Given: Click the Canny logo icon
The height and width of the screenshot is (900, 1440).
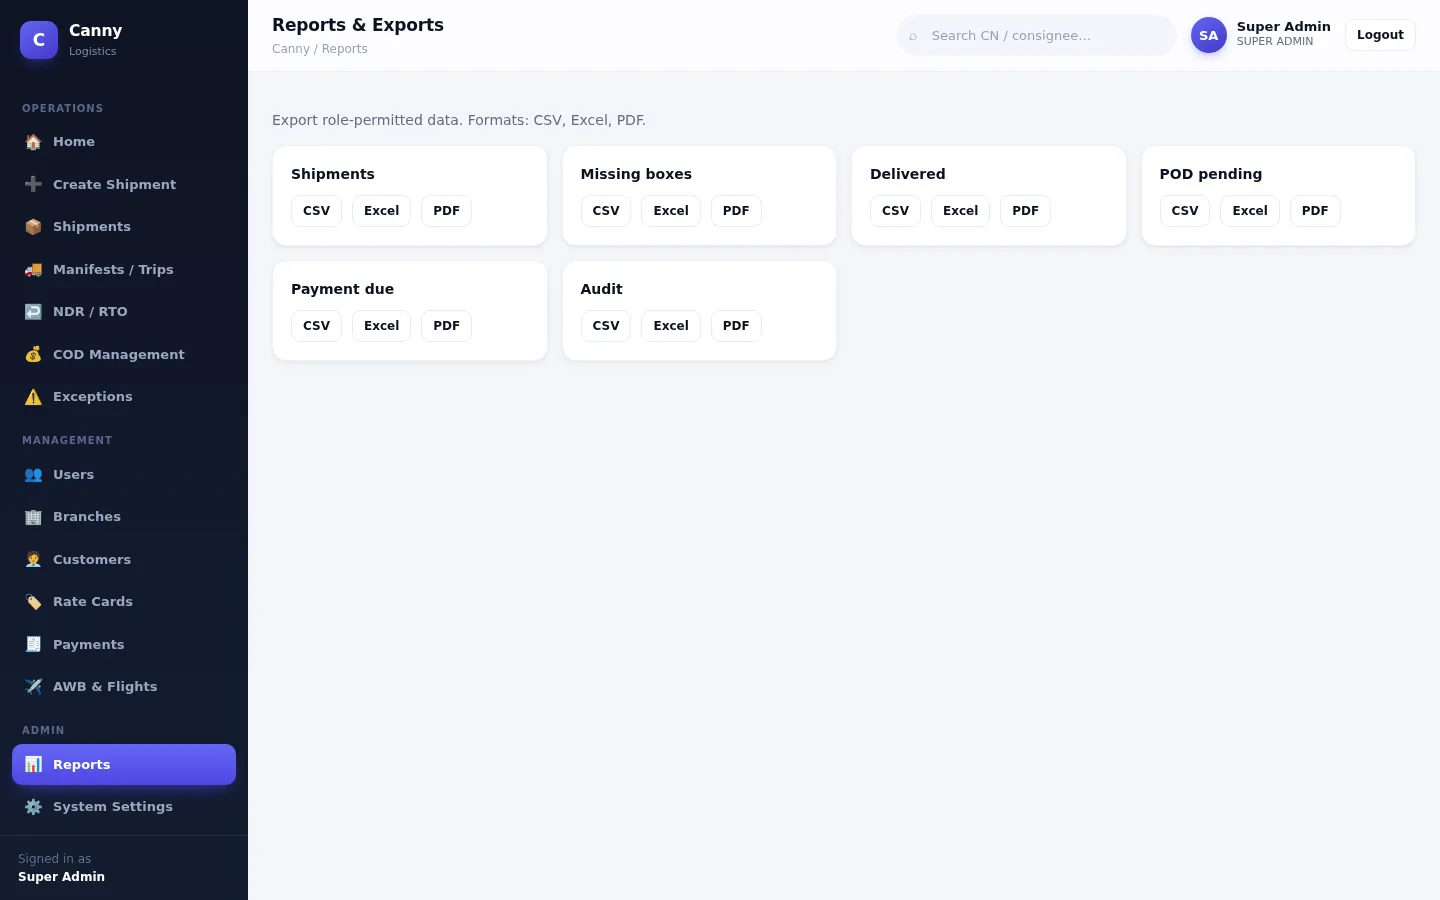Looking at the screenshot, I should click(x=39, y=40).
